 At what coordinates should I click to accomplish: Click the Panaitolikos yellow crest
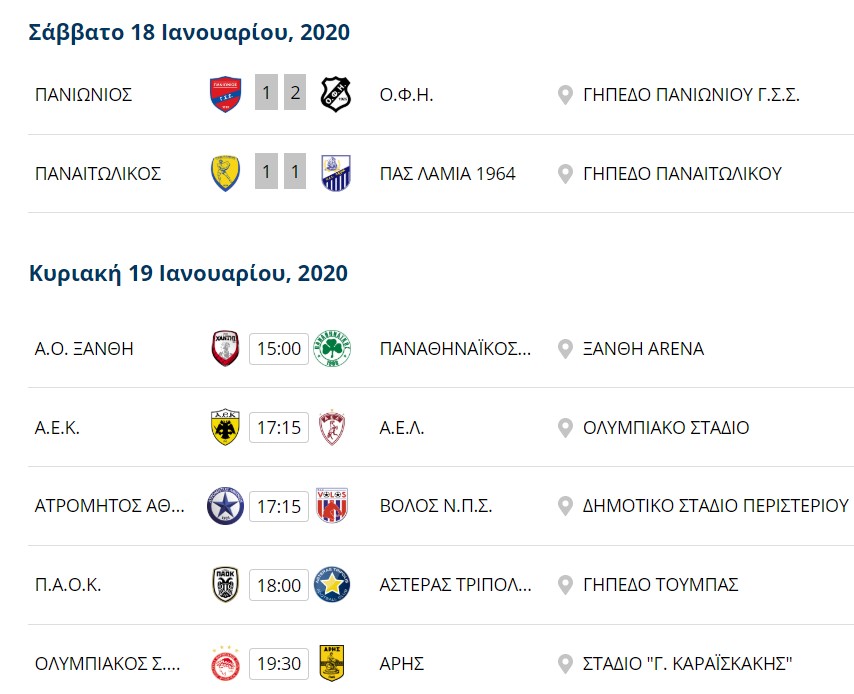coord(225,173)
